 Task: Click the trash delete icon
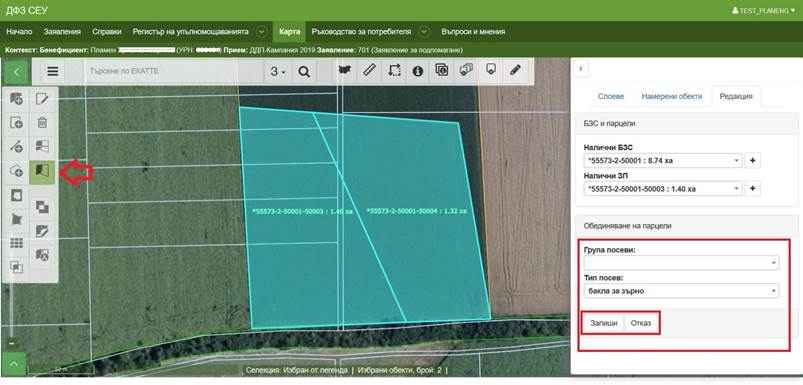click(x=42, y=123)
